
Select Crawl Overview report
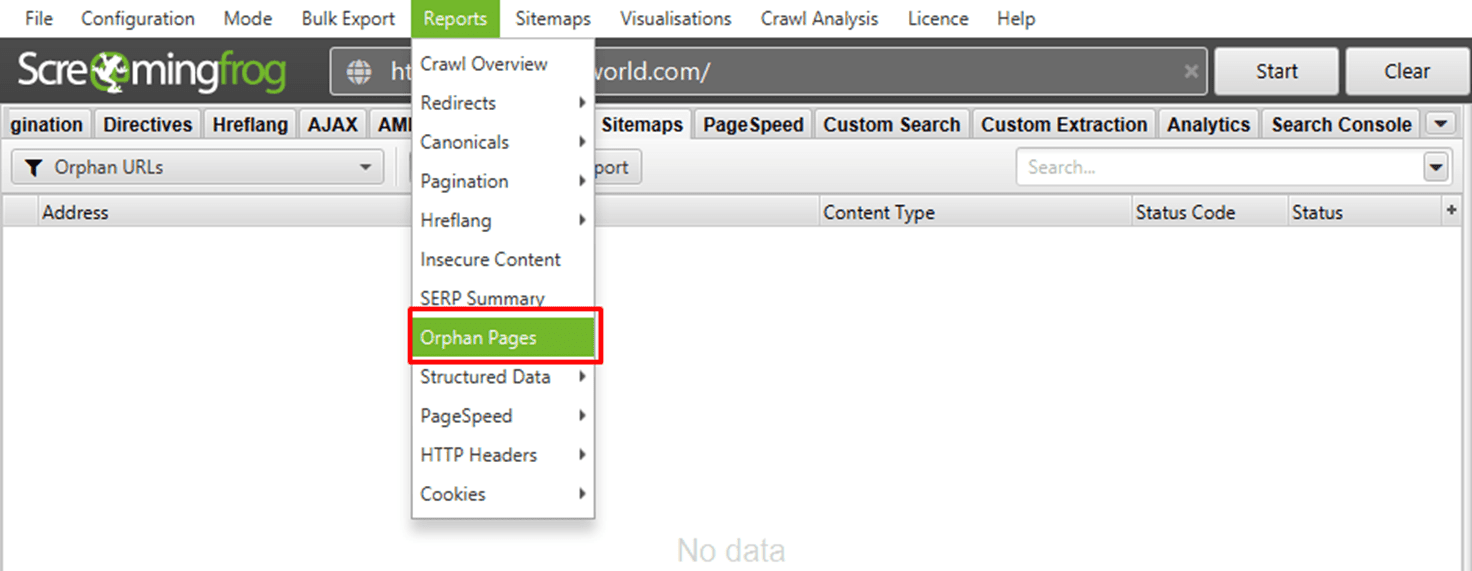(503, 64)
